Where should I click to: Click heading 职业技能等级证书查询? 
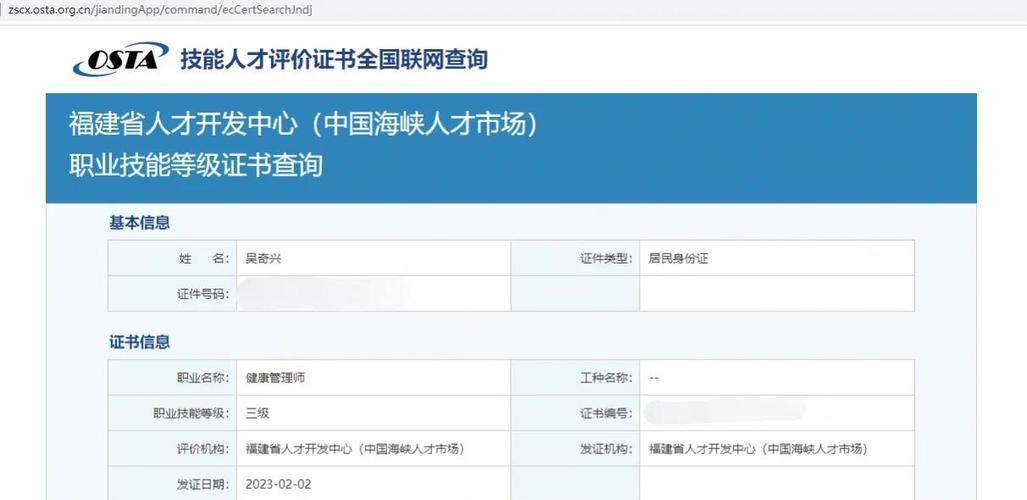(x=196, y=165)
